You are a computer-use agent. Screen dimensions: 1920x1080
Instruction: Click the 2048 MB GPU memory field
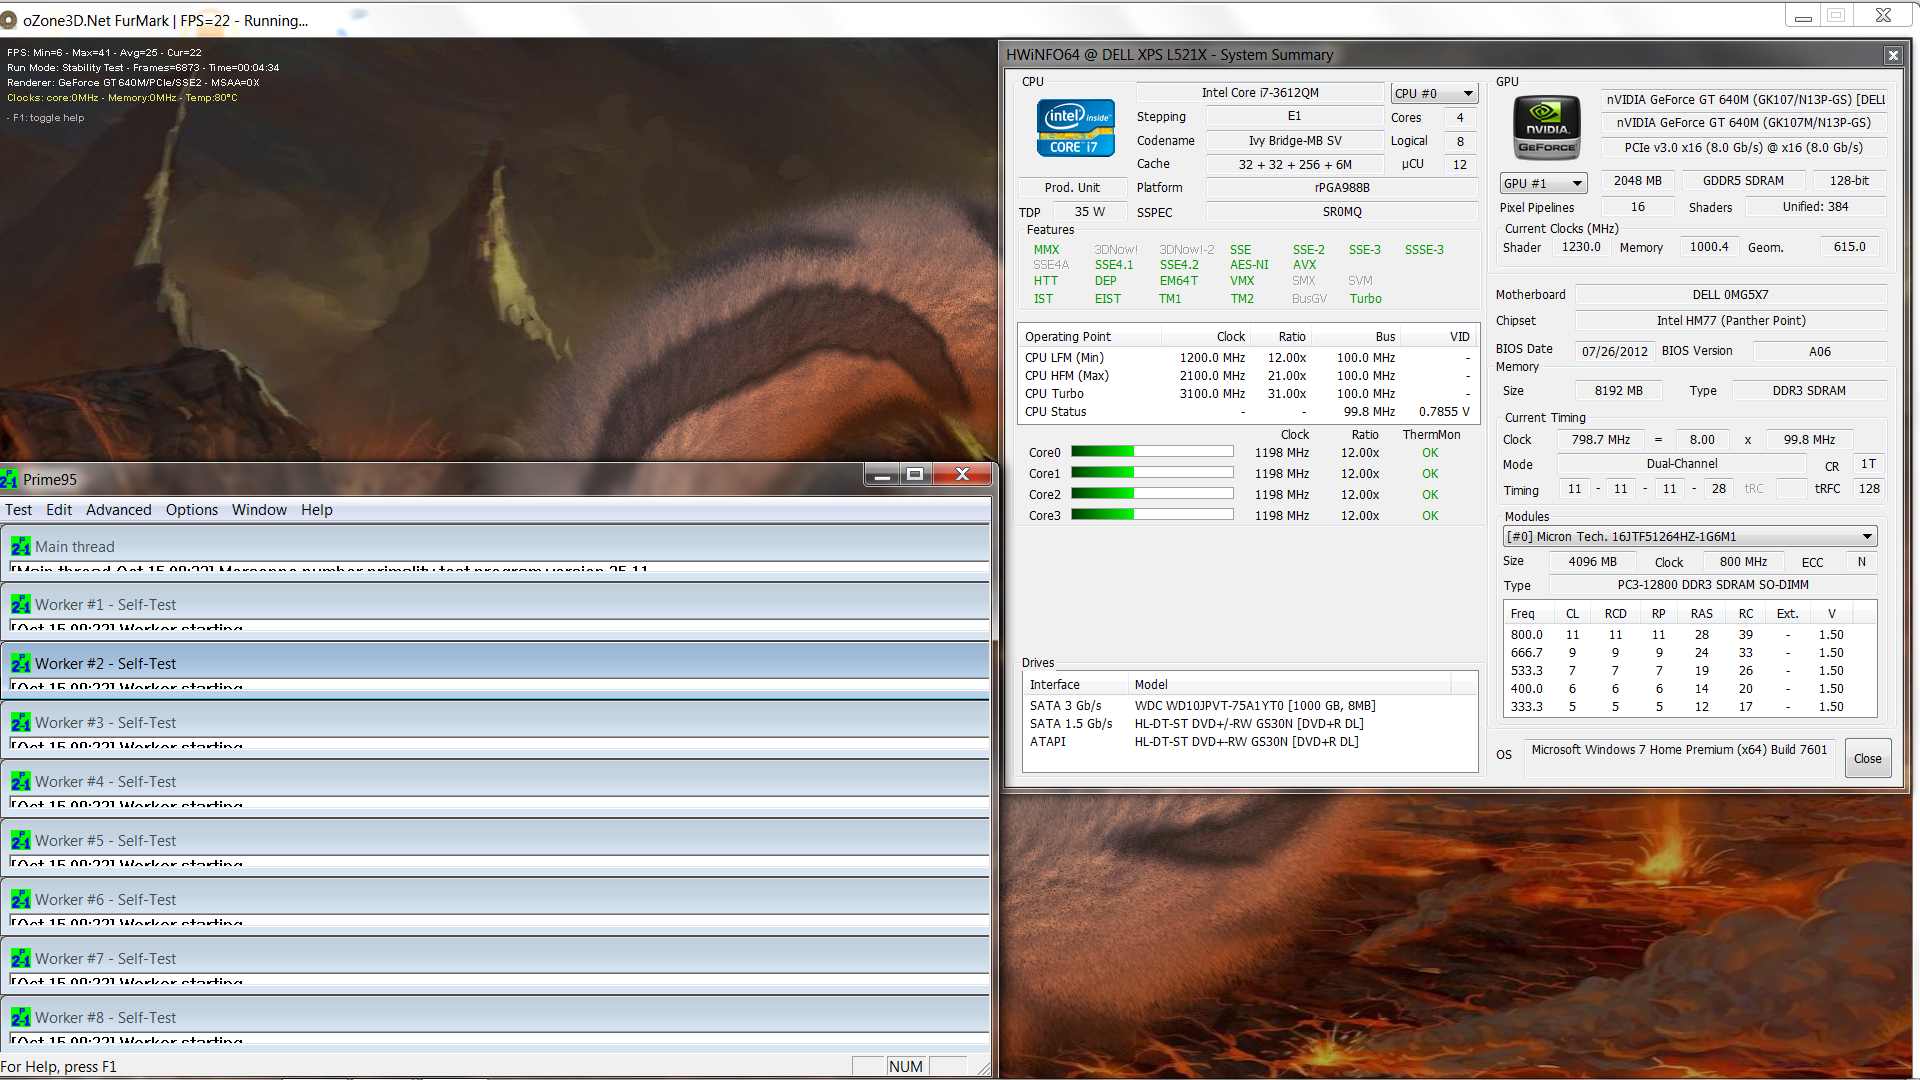click(x=1637, y=181)
